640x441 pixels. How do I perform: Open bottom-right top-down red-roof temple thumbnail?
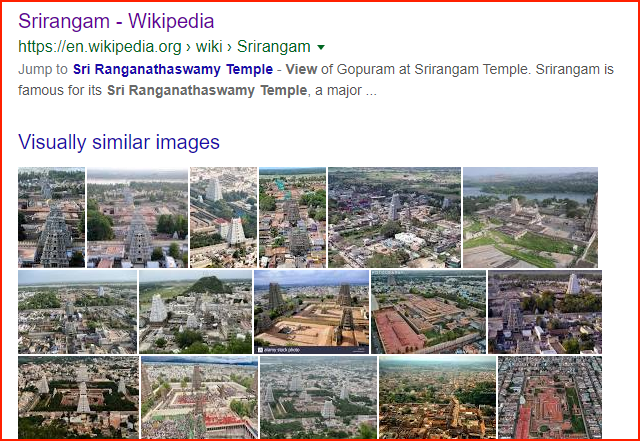point(550,397)
